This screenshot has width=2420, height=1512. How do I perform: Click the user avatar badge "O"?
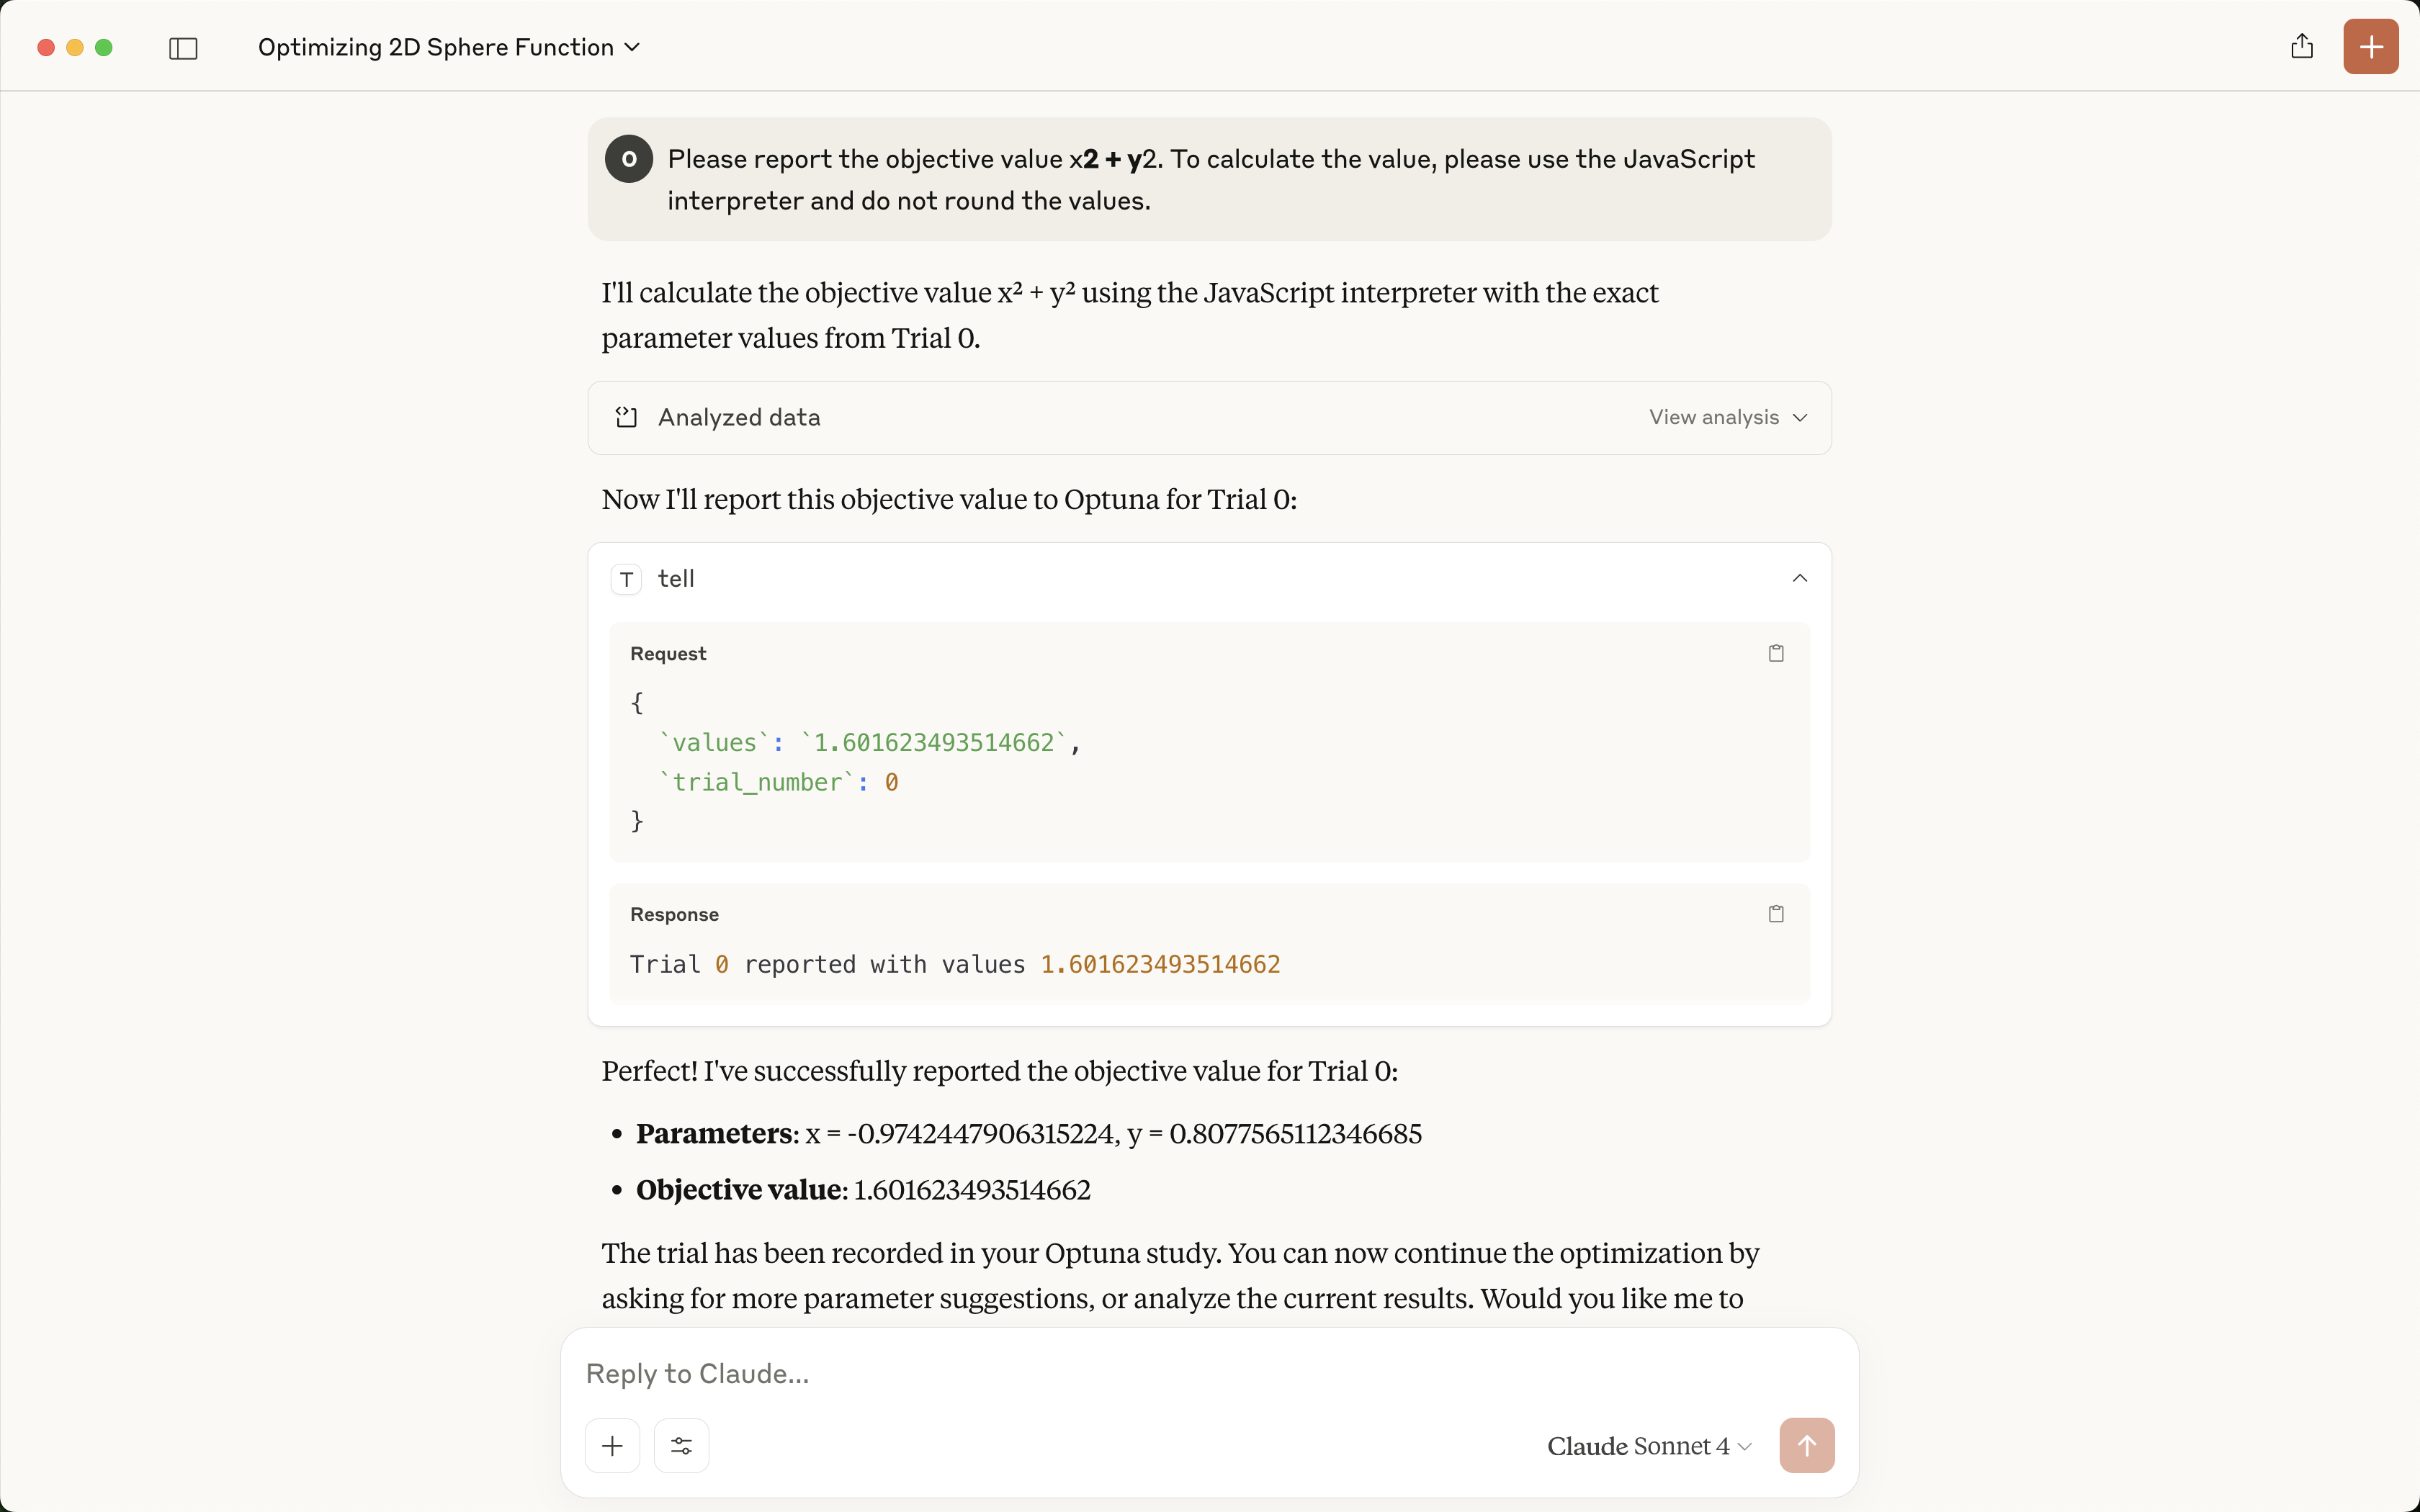click(x=629, y=159)
